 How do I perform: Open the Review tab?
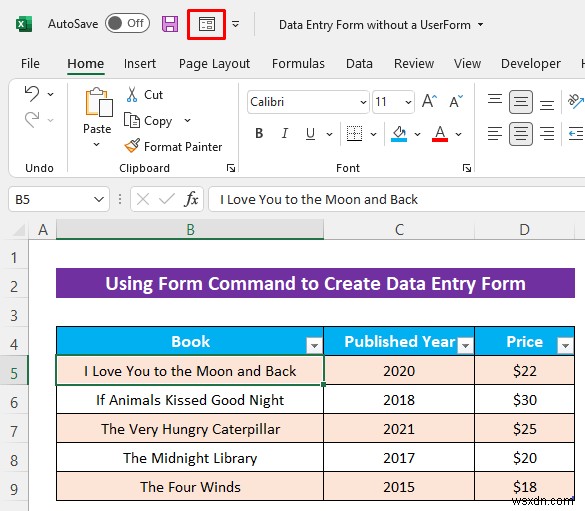414,63
